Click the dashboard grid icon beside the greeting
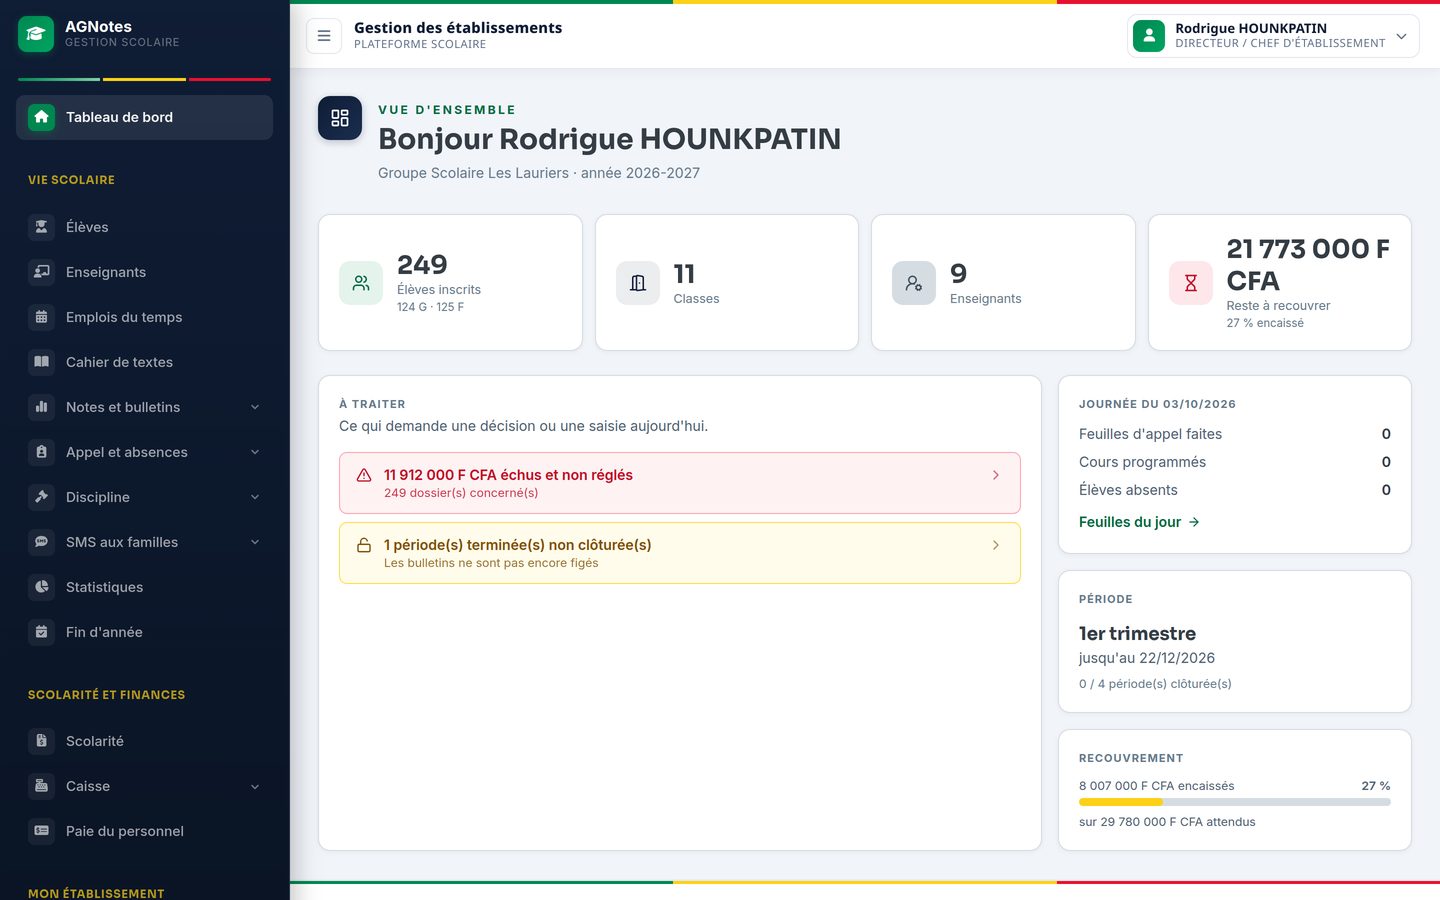Image resolution: width=1440 pixels, height=900 pixels. [x=340, y=118]
